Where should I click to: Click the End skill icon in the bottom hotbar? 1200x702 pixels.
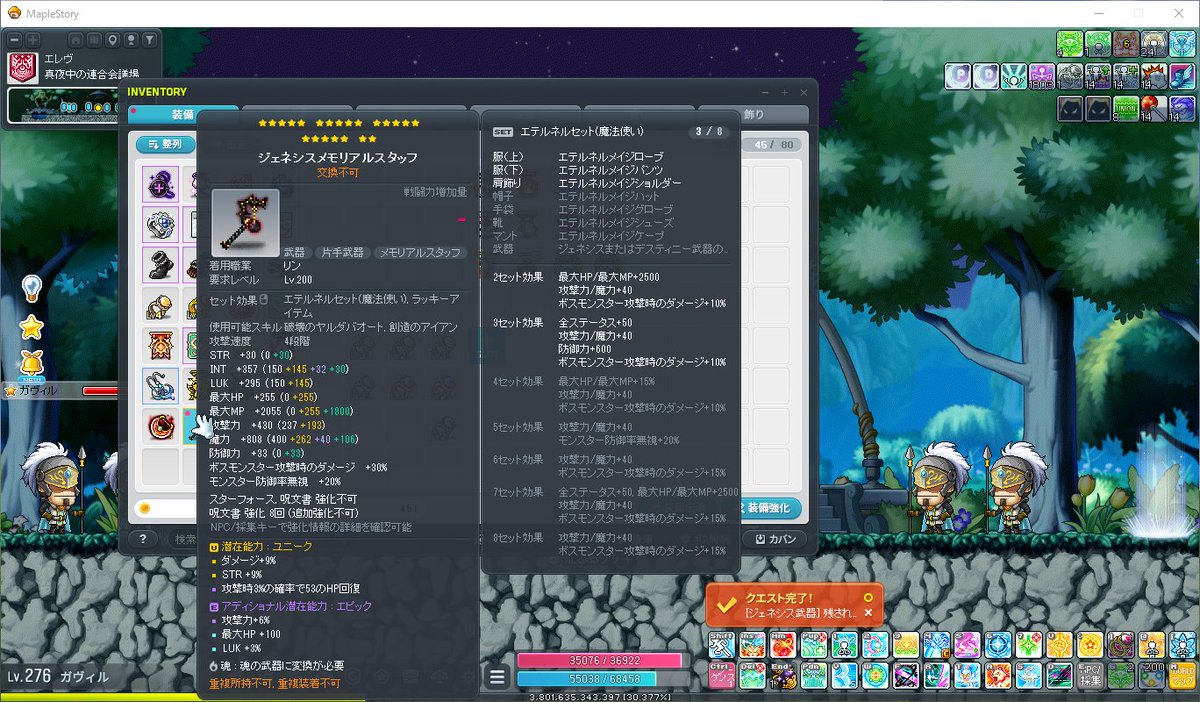(784, 676)
